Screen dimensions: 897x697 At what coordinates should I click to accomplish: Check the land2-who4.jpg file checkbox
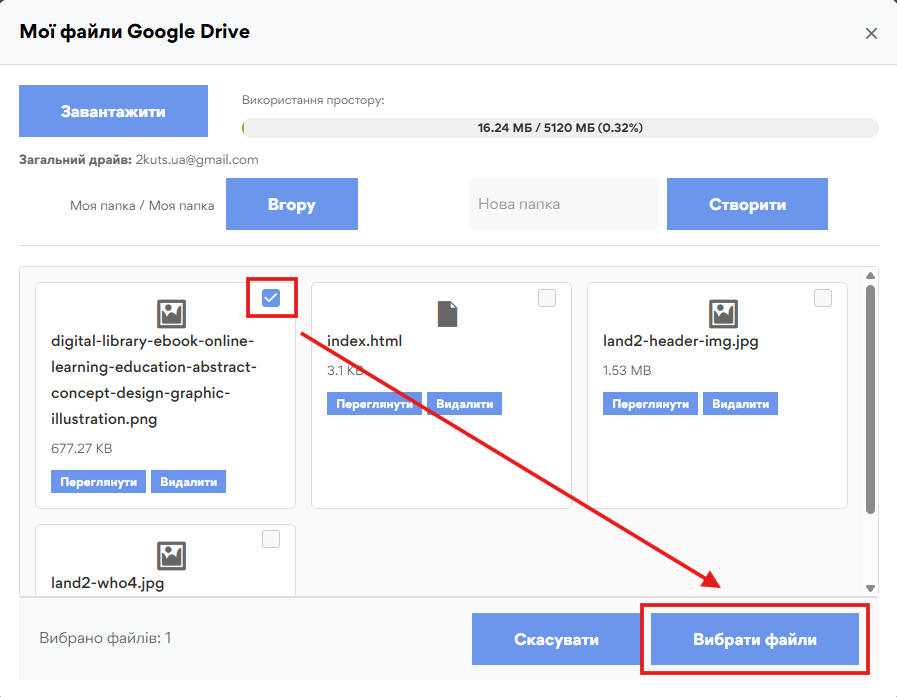point(271,539)
